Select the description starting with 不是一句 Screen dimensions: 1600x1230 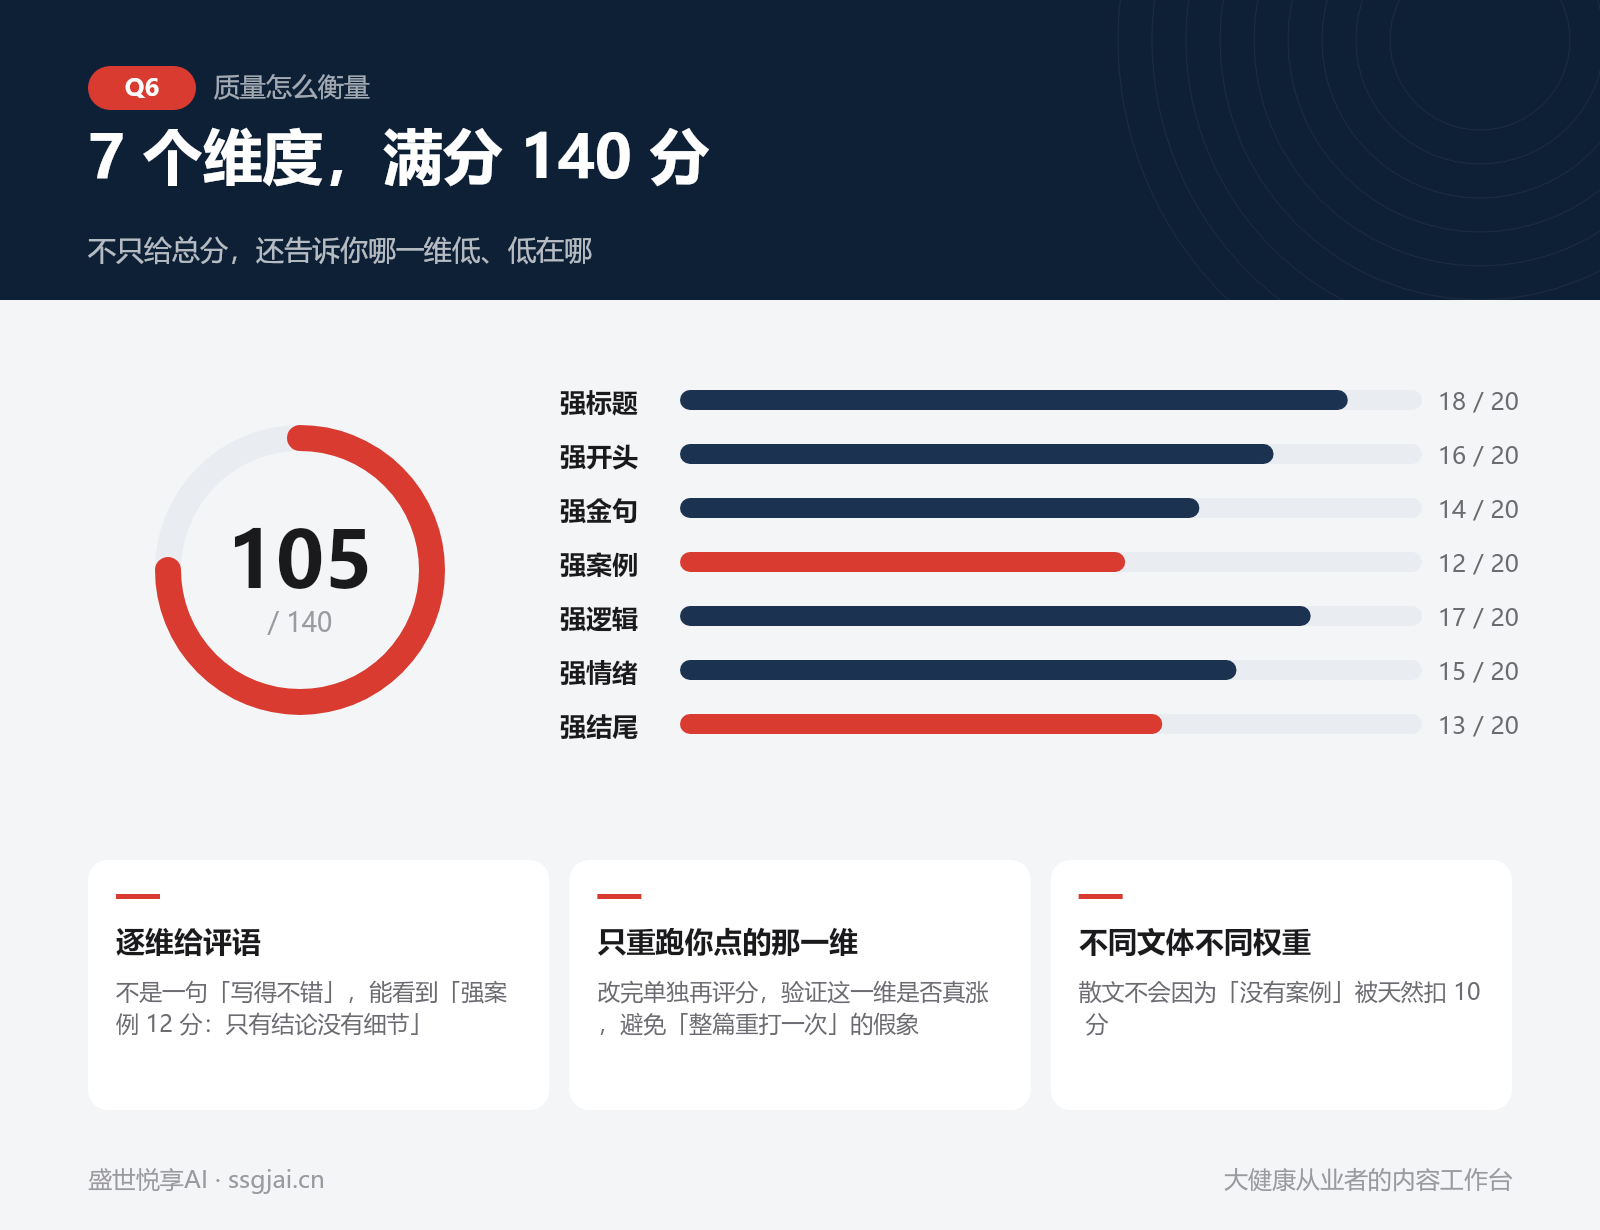point(312,1008)
